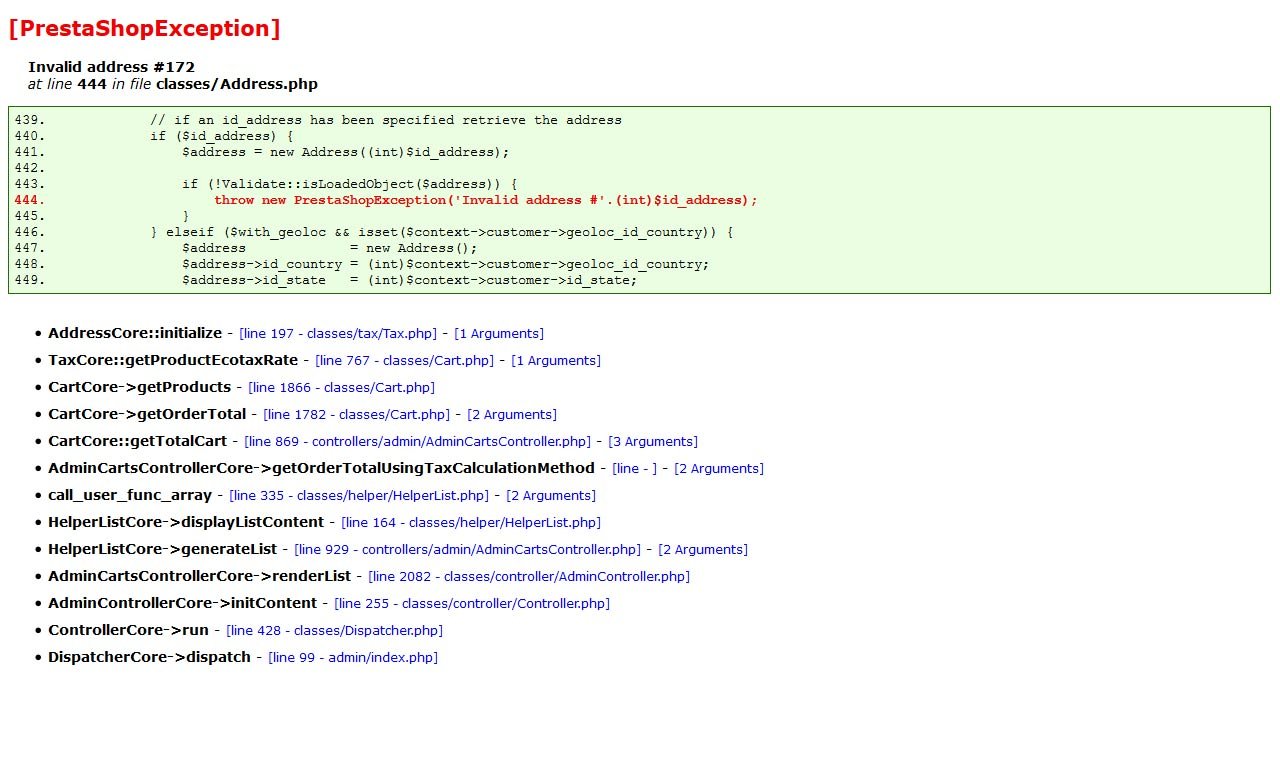Image resolution: width=1280 pixels, height=761 pixels.
Task: Click the highlighted throw statement on line 444
Action: 486,200
